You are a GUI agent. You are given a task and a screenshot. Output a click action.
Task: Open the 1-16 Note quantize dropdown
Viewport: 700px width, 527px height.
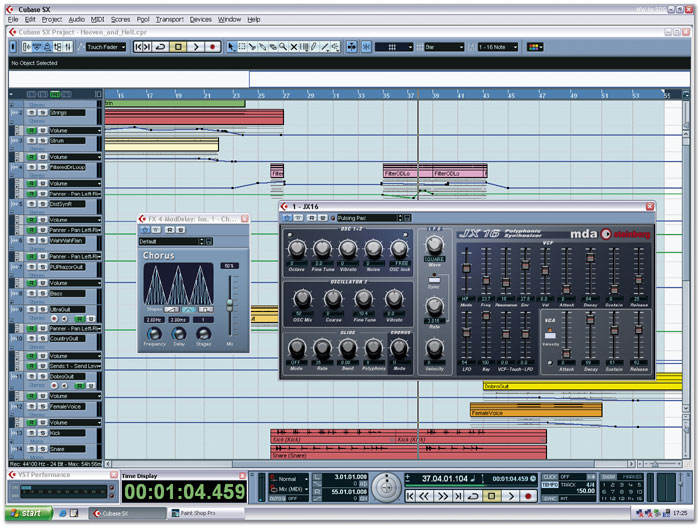click(497, 47)
